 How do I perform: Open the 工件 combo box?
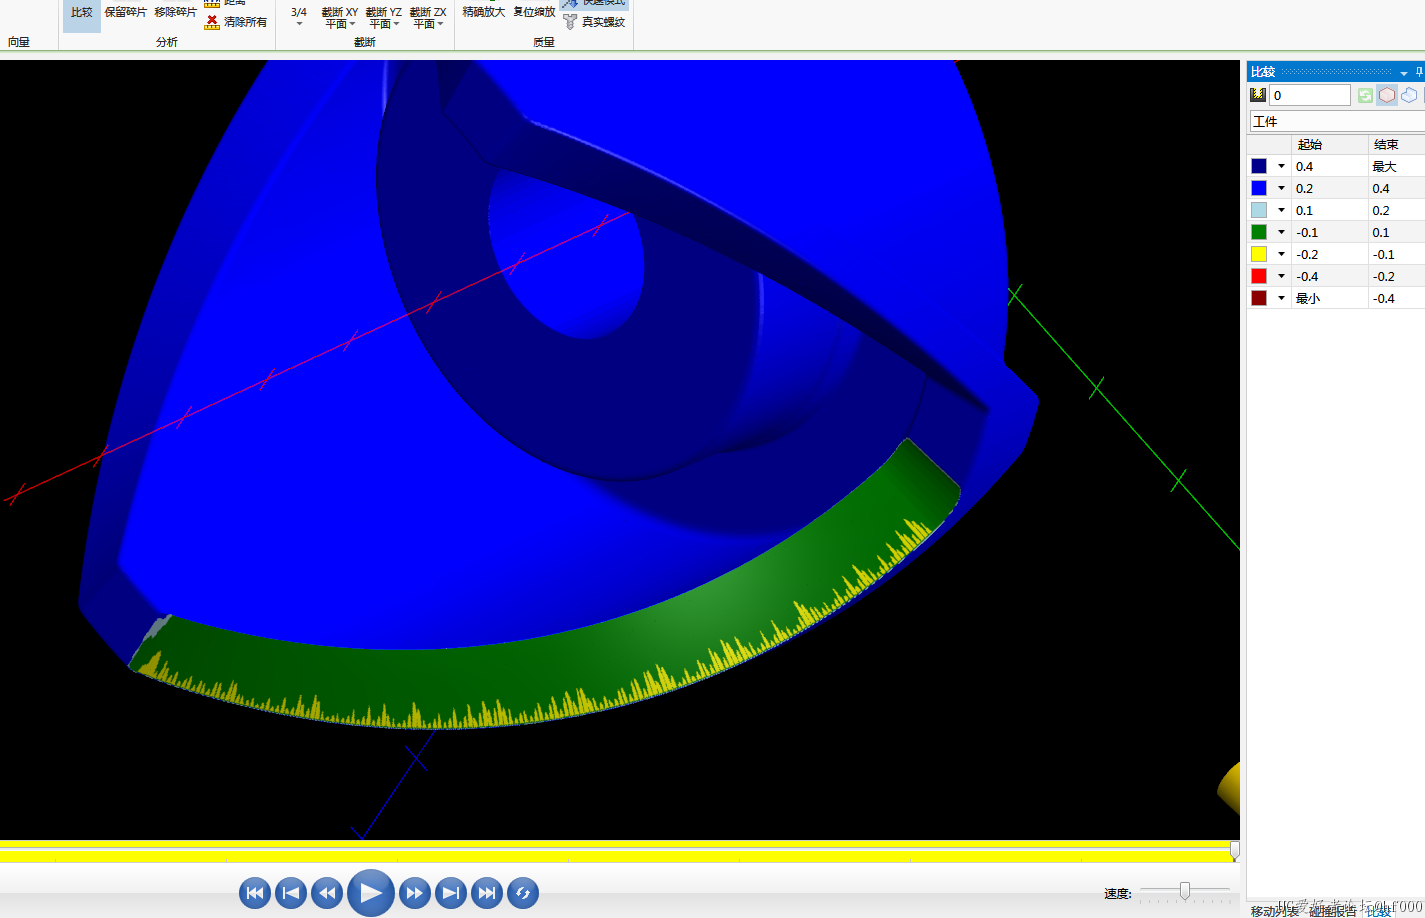pos(1337,121)
